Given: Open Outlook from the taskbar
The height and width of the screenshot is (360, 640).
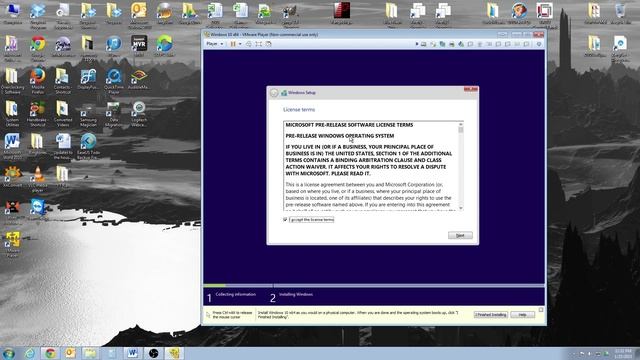Looking at the screenshot, I should 70,353.
